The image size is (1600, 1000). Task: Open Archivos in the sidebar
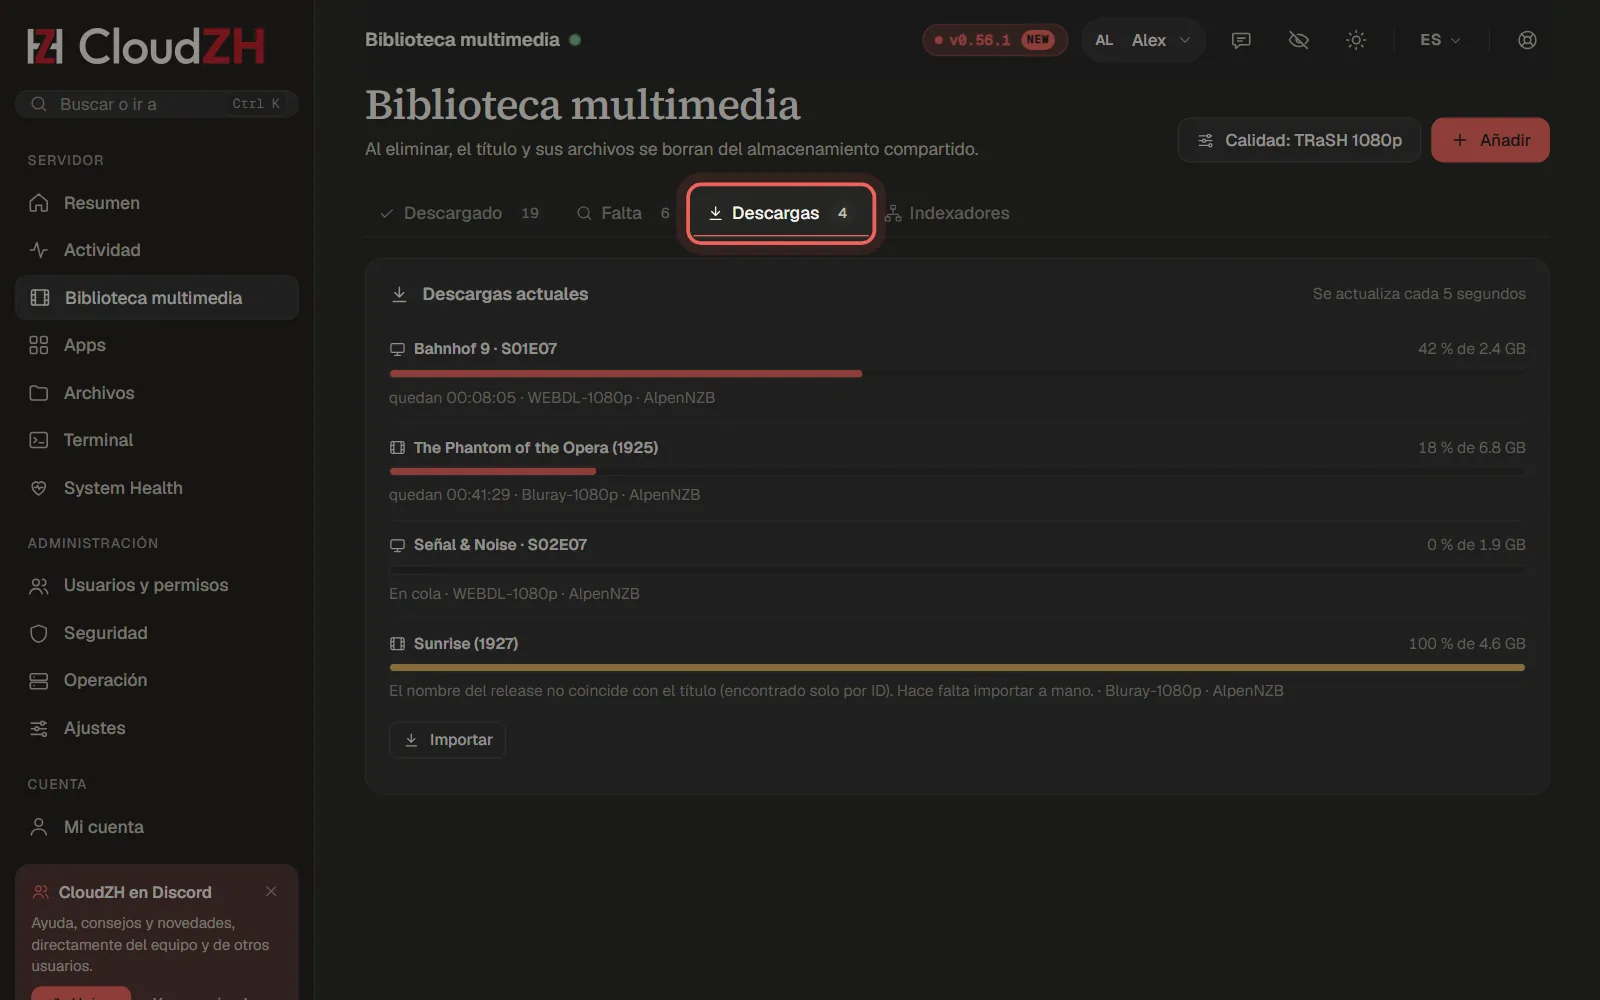157,393
